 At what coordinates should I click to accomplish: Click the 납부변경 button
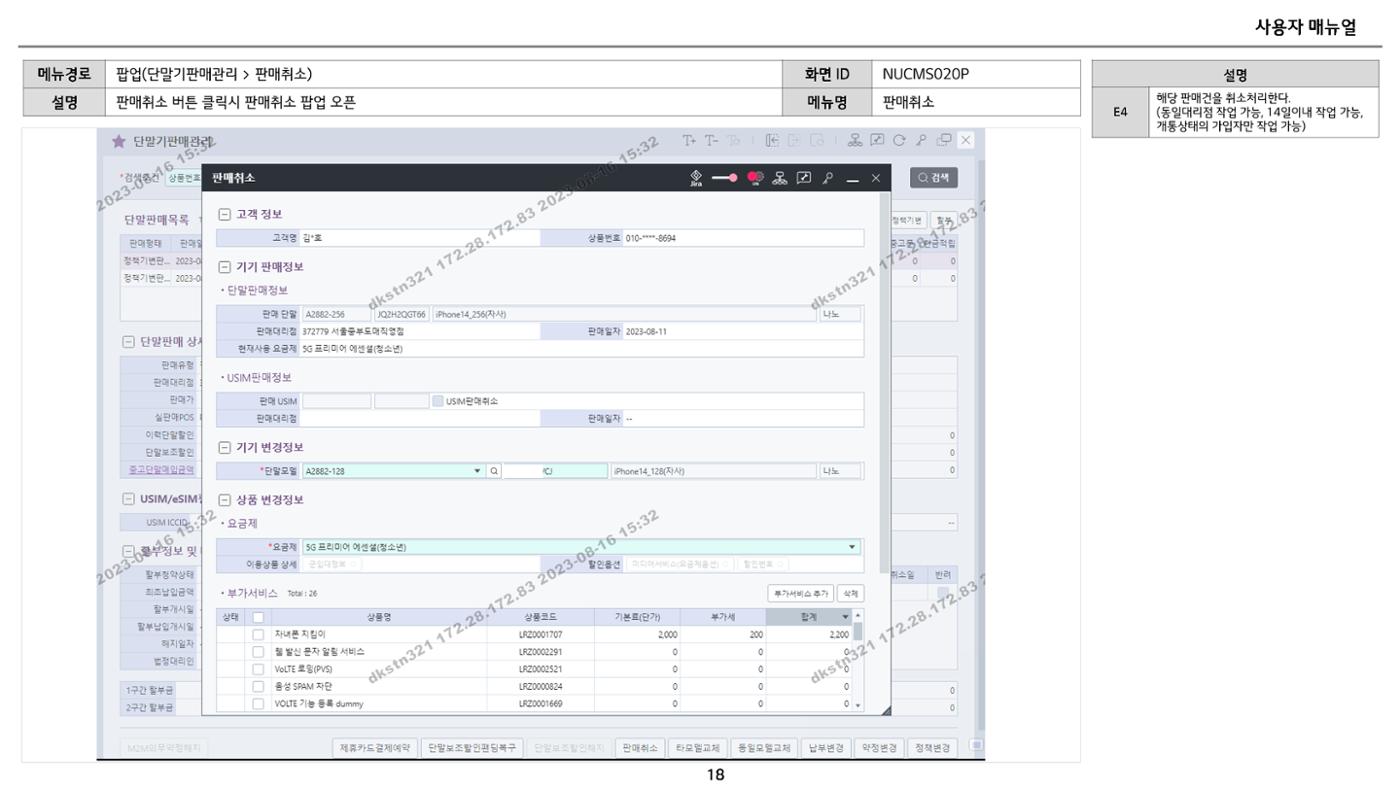(825, 747)
